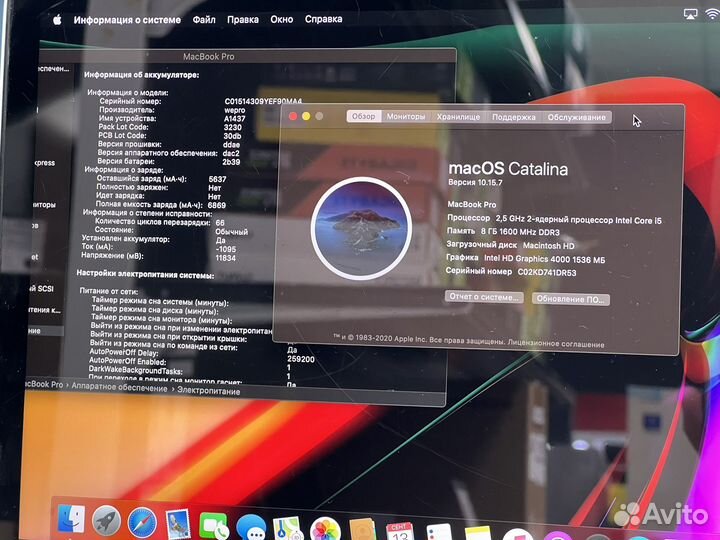Switch to the Хранилище tab
The width and height of the screenshot is (720, 540).
point(458,117)
